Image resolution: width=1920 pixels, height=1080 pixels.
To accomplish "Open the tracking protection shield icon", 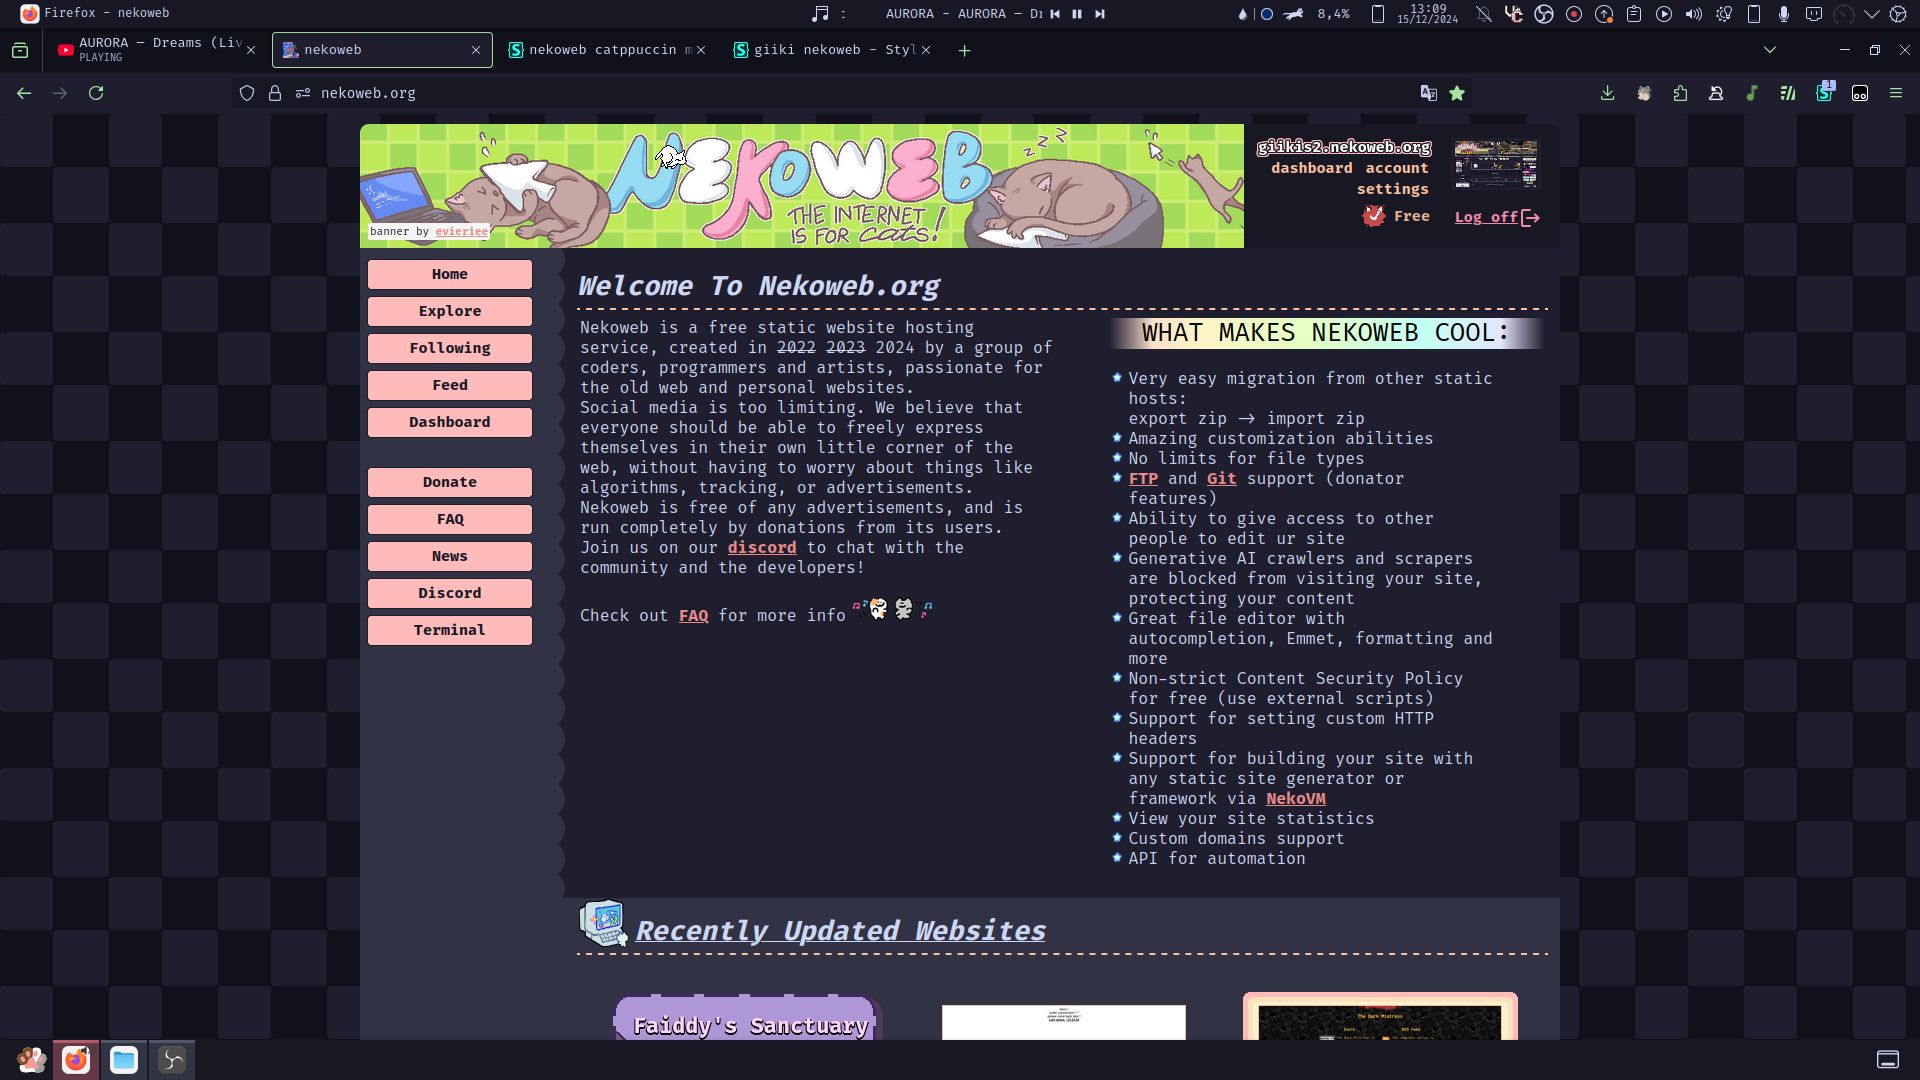I will [x=247, y=93].
